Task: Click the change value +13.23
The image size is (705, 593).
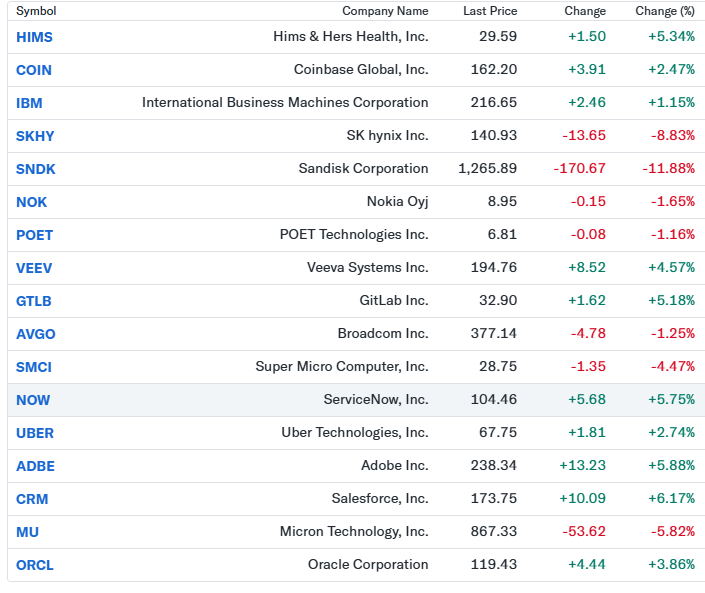Action: pyautogui.click(x=582, y=465)
